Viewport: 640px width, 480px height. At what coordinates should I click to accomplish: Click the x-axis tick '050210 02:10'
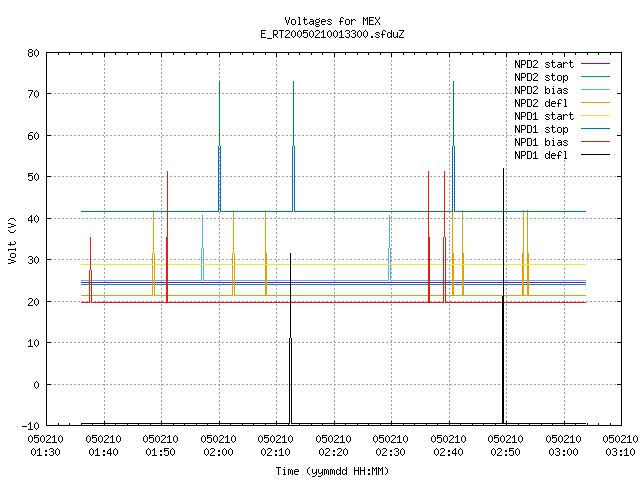[276, 446]
